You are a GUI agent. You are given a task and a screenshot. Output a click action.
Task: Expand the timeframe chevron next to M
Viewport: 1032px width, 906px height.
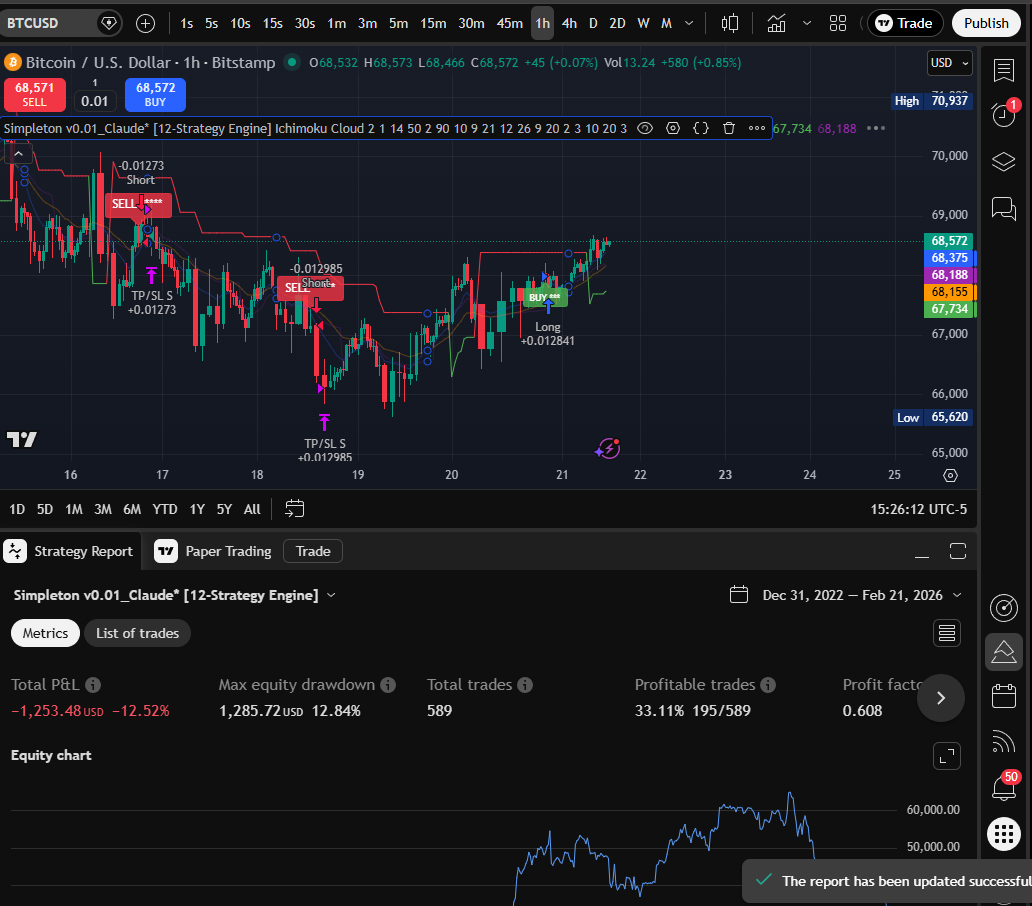coord(687,22)
